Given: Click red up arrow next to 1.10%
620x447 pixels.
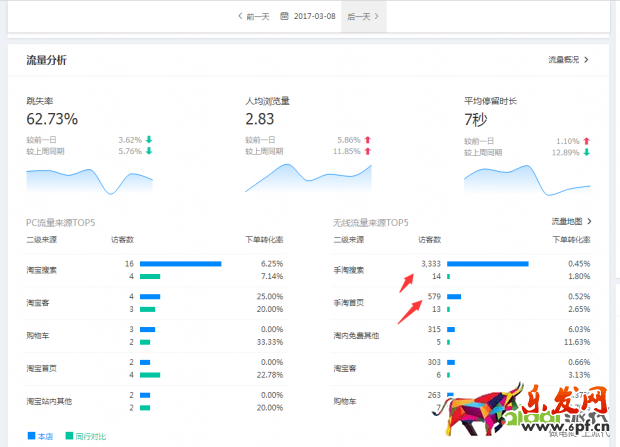Looking at the screenshot, I should 586,141.
